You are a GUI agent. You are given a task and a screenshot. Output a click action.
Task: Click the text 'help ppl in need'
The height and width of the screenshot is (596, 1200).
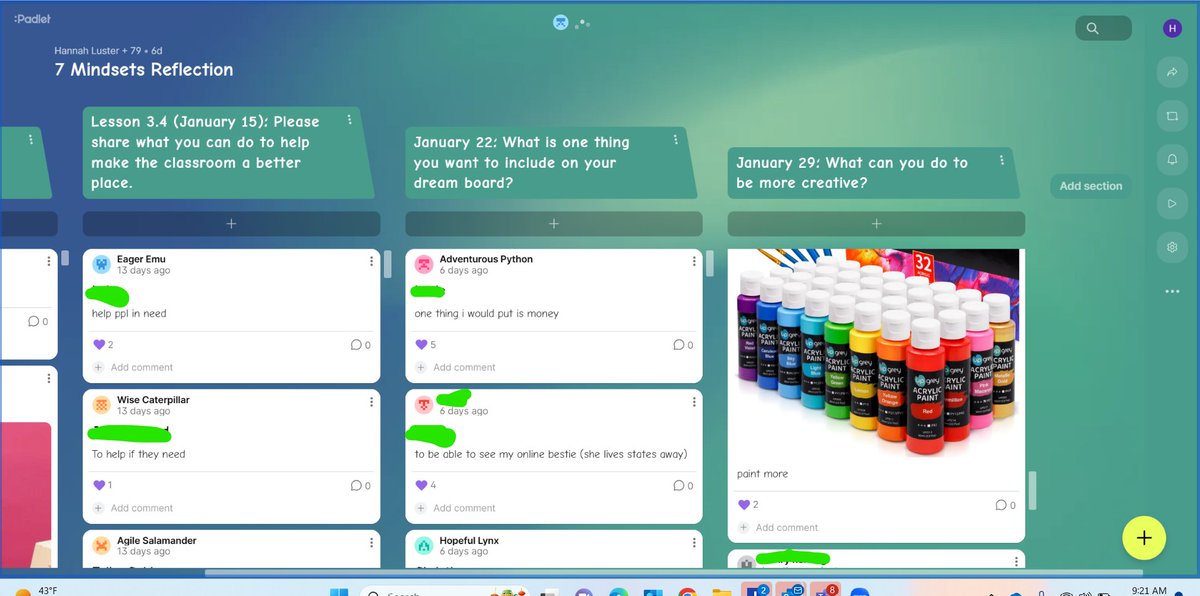(129, 313)
